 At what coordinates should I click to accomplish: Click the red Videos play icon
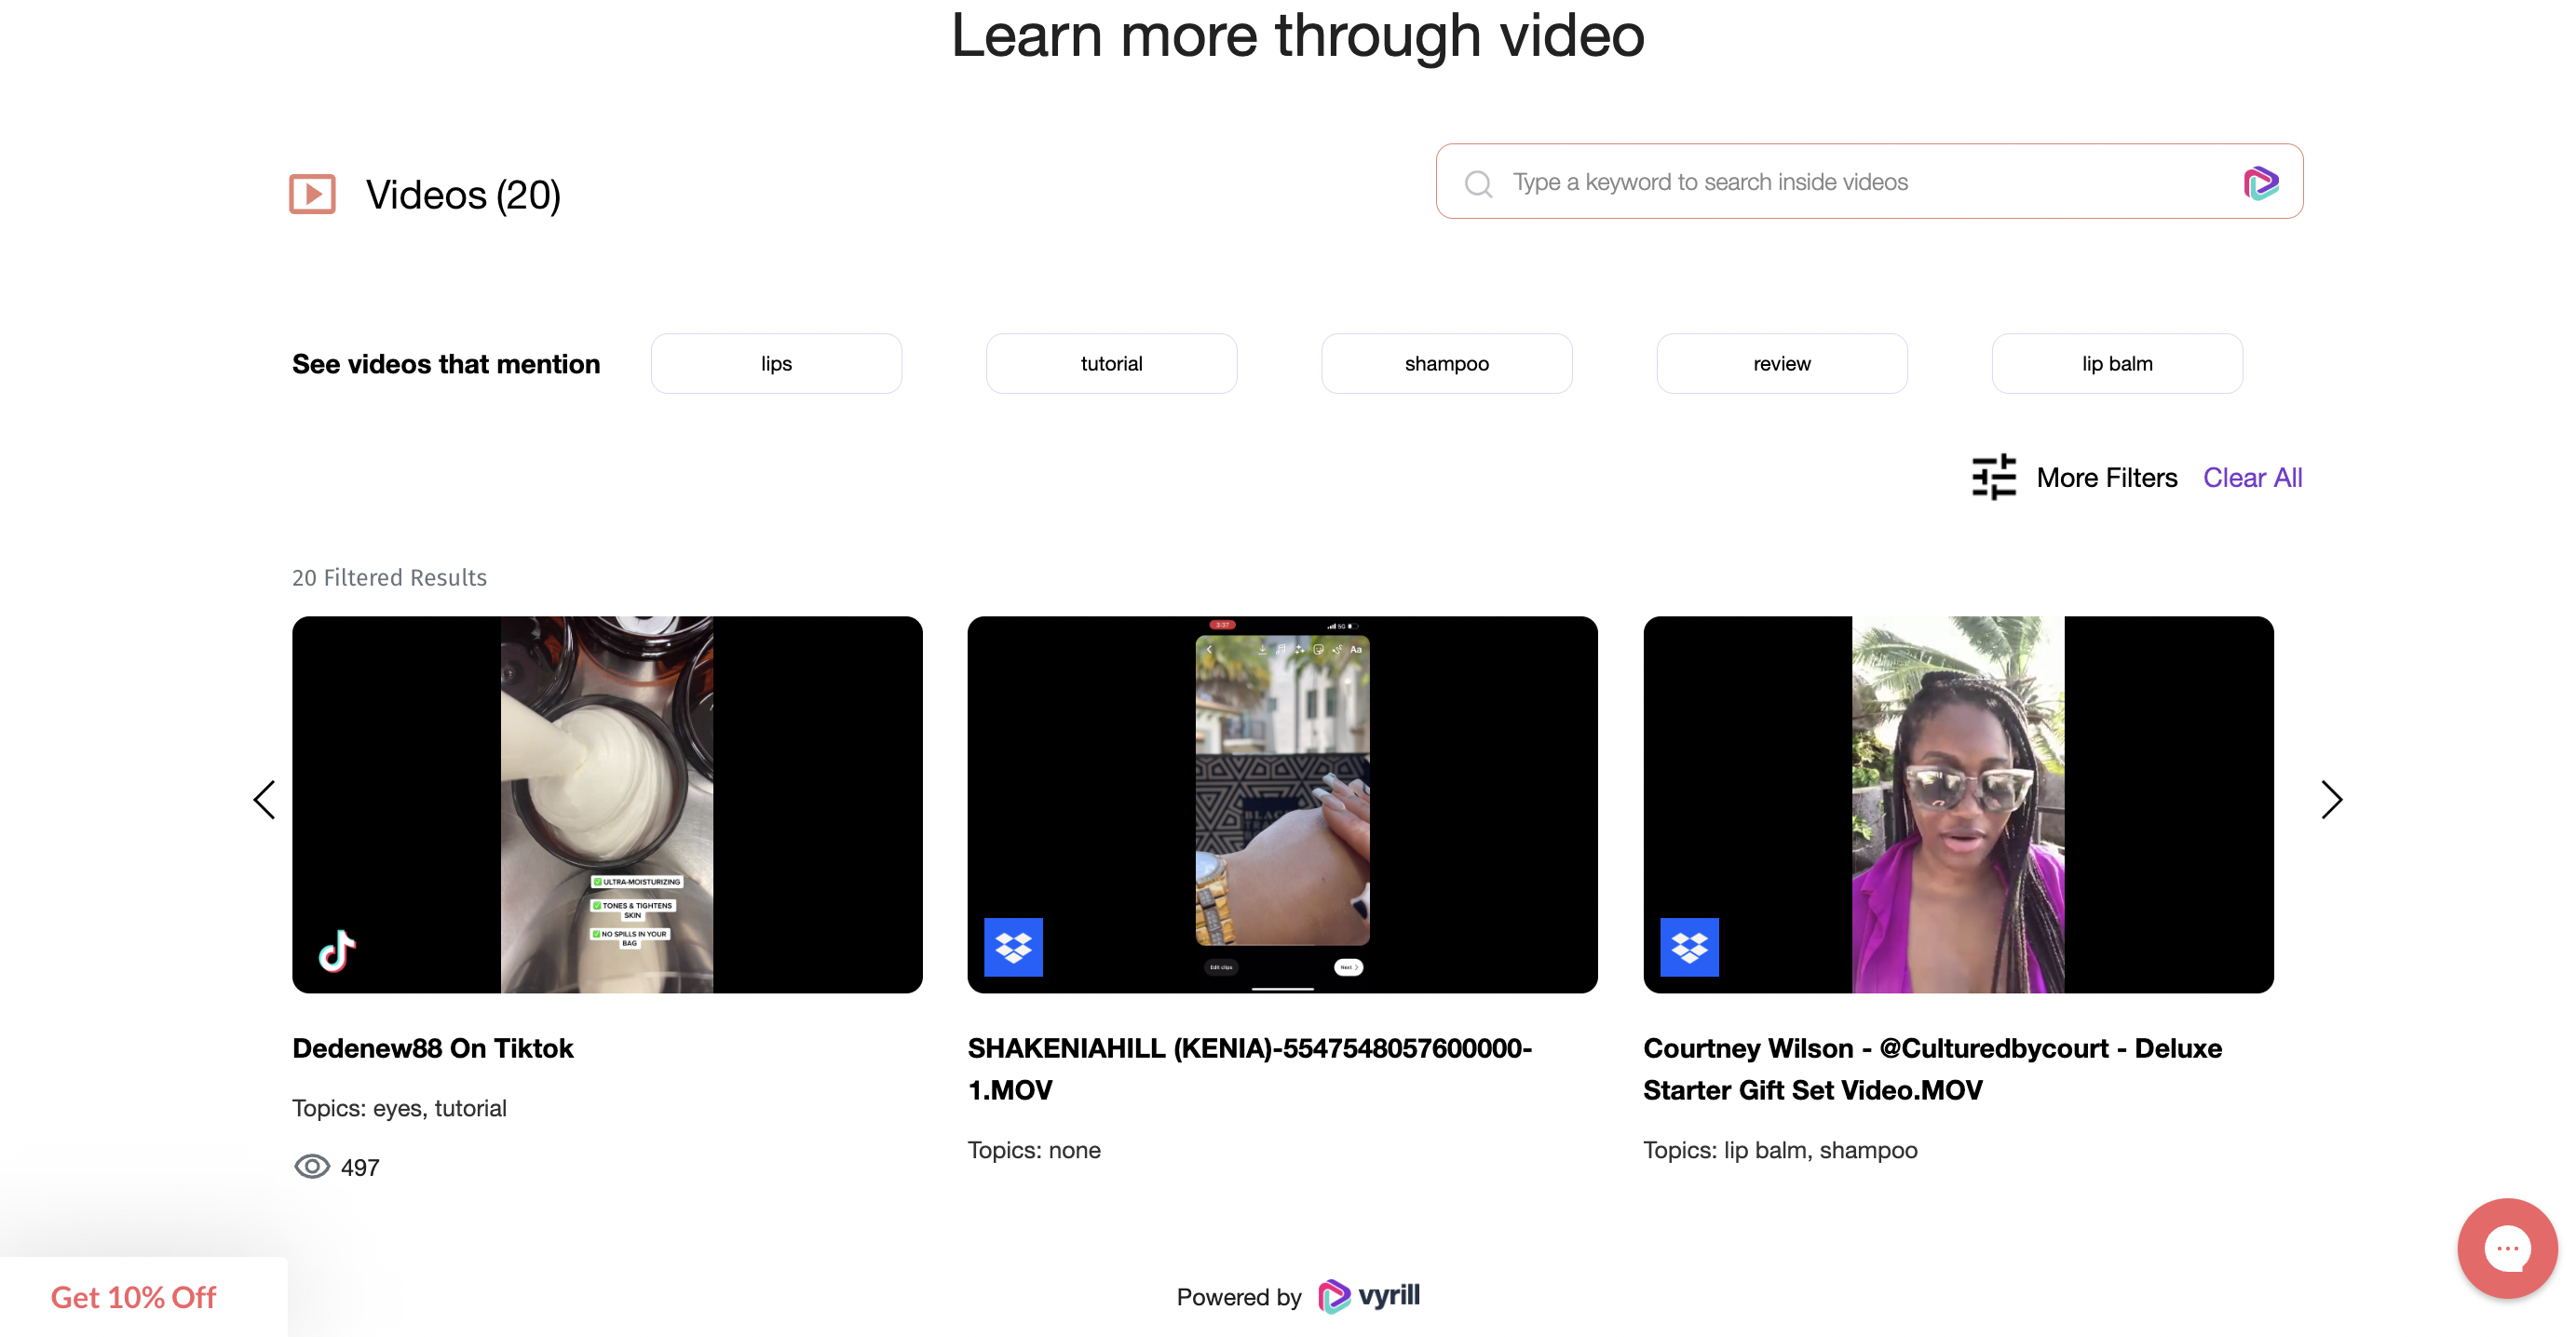tap(312, 194)
